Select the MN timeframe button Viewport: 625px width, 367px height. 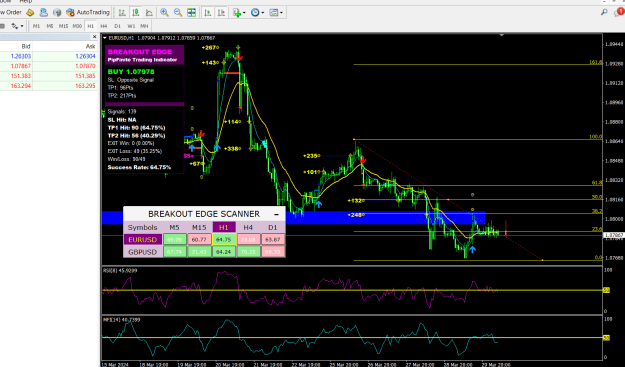[144, 26]
